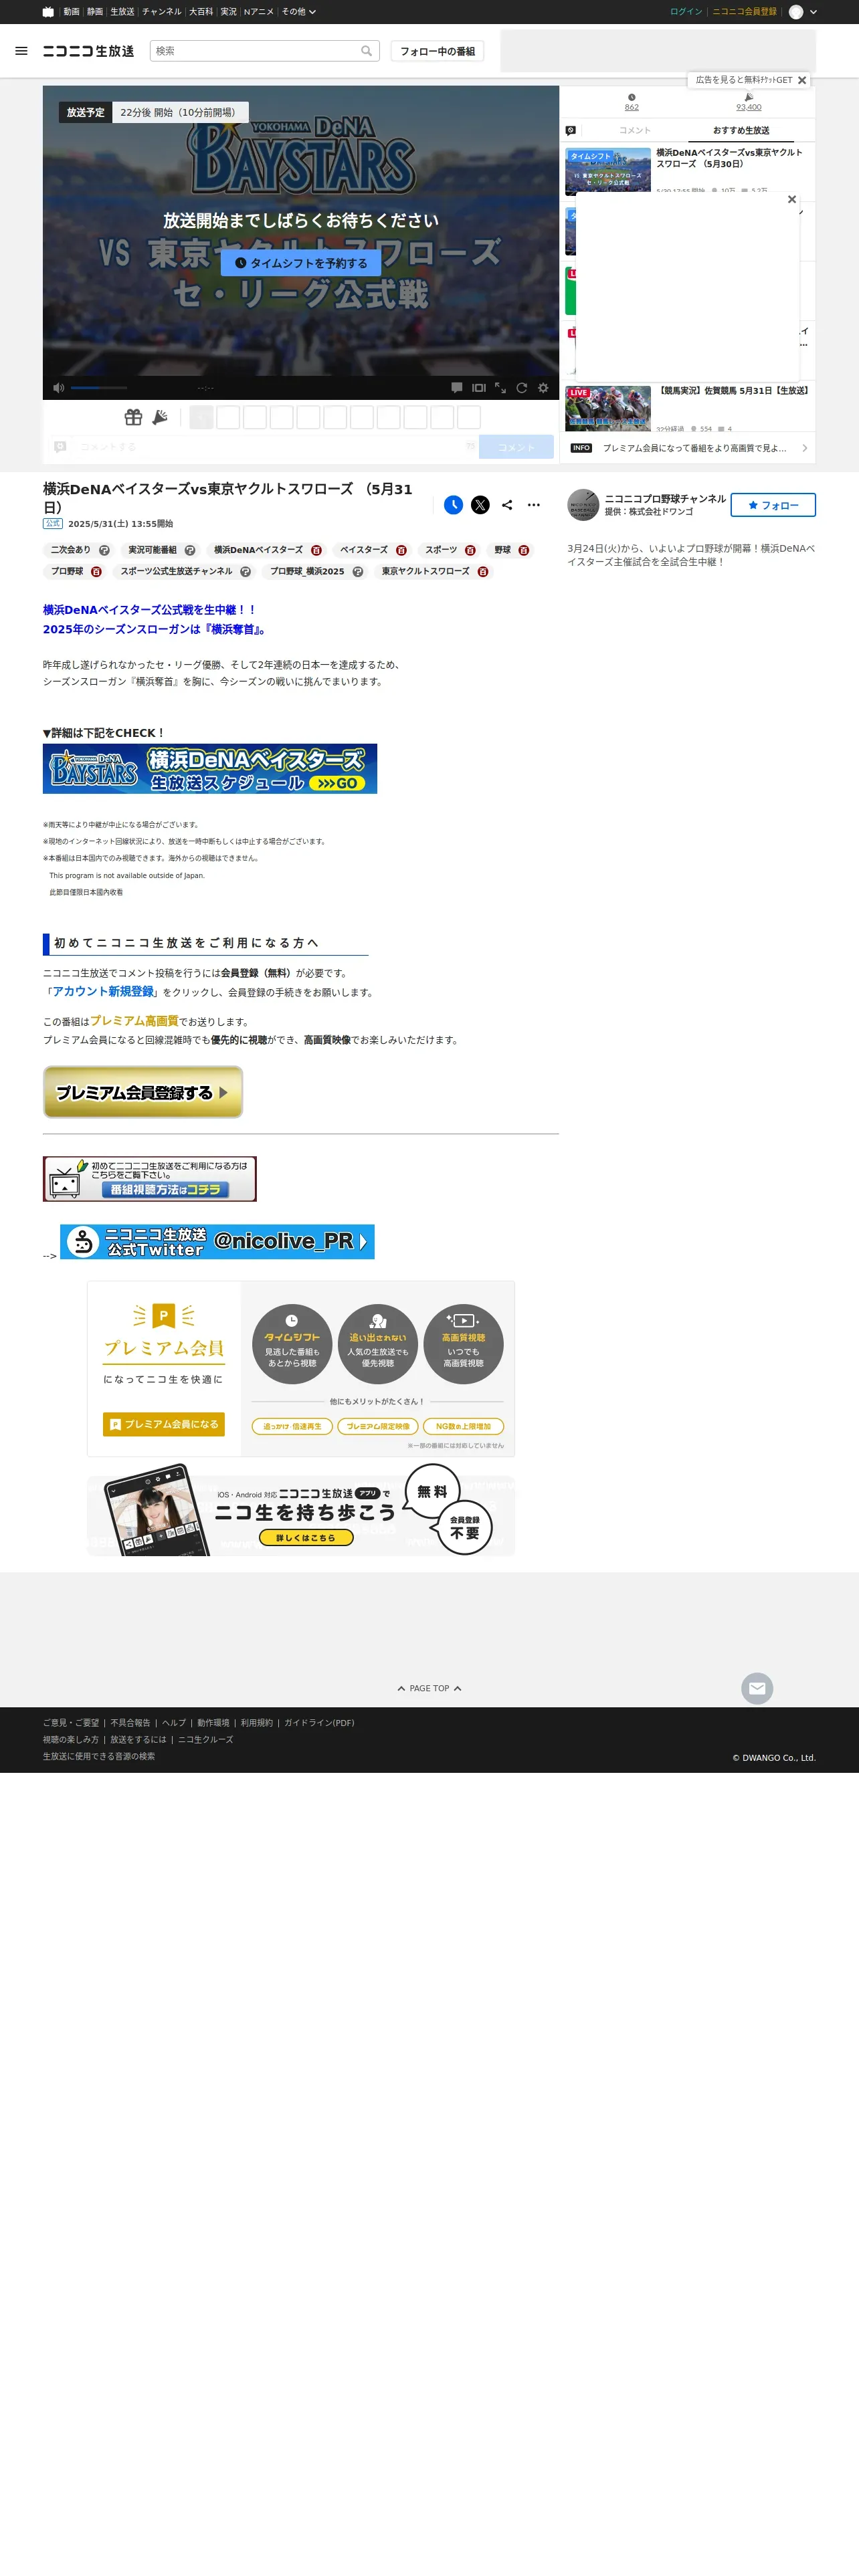Expand the user account dropdown arrow

pos(813,12)
